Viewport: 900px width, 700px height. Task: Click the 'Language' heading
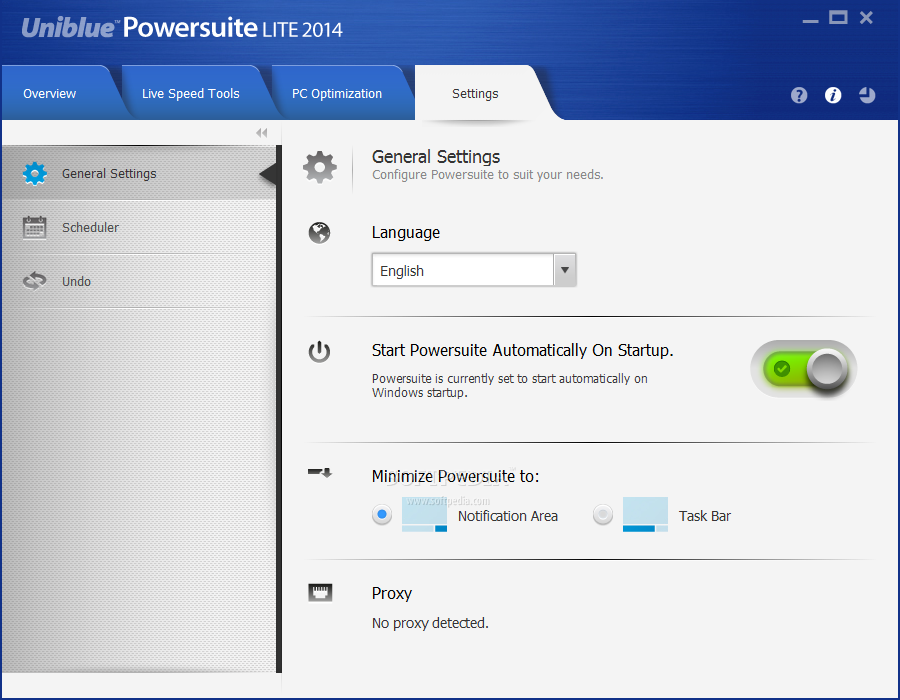click(x=406, y=232)
